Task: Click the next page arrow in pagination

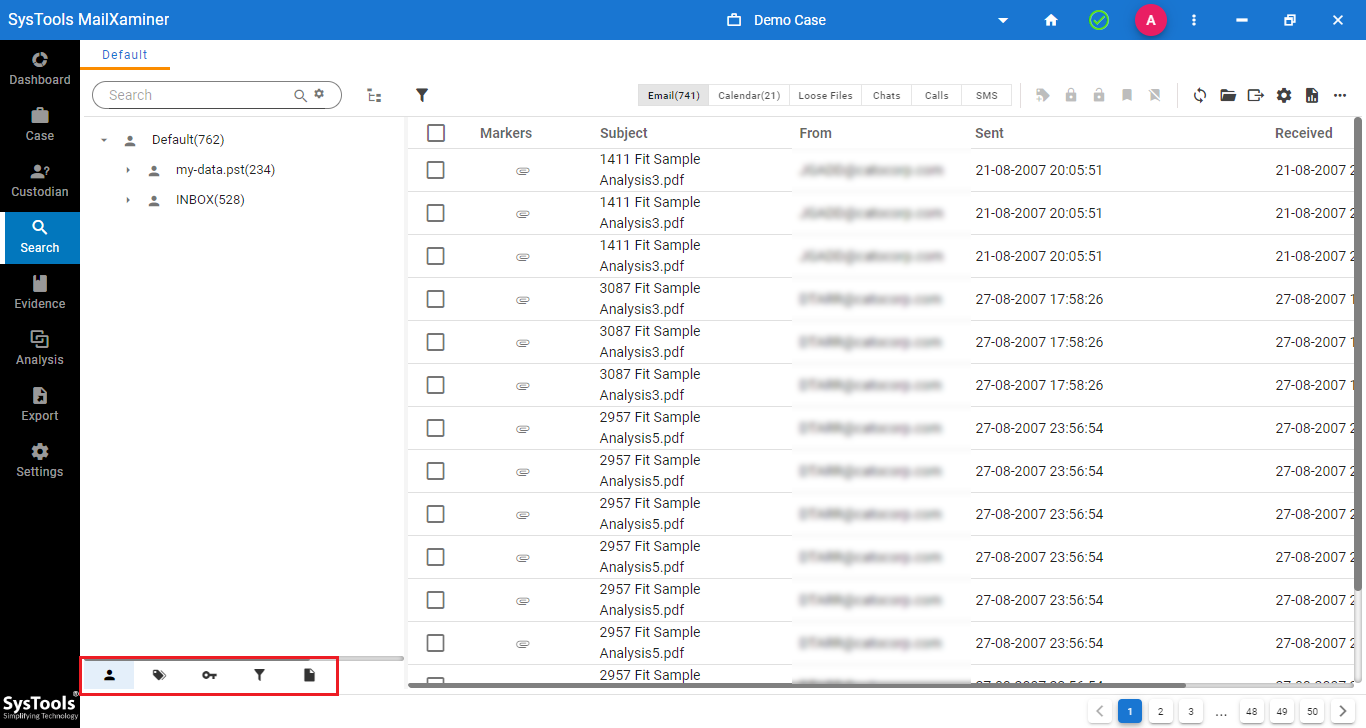Action: [x=1343, y=712]
